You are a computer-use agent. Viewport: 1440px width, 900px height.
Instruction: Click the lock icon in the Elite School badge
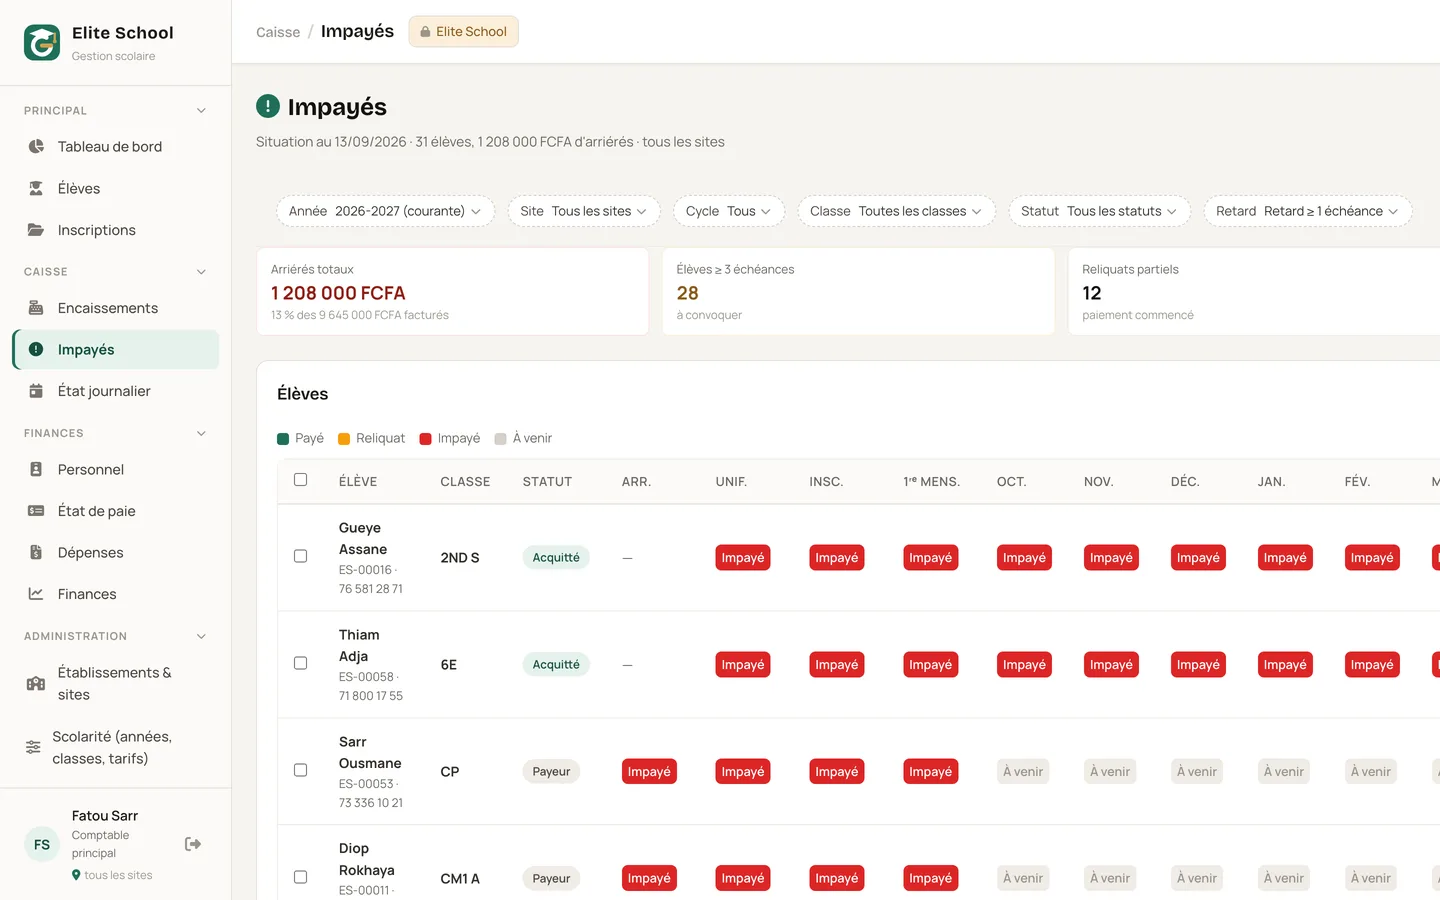click(425, 32)
